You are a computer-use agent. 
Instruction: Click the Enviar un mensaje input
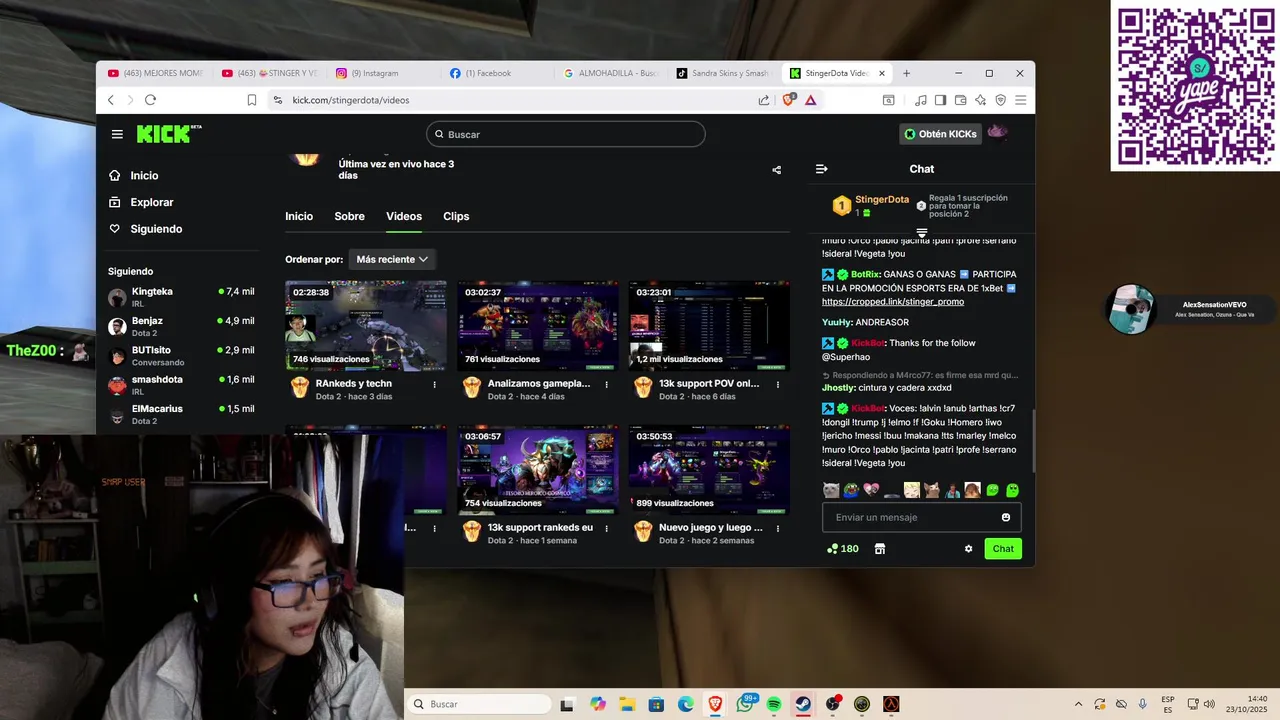(x=921, y=517)
